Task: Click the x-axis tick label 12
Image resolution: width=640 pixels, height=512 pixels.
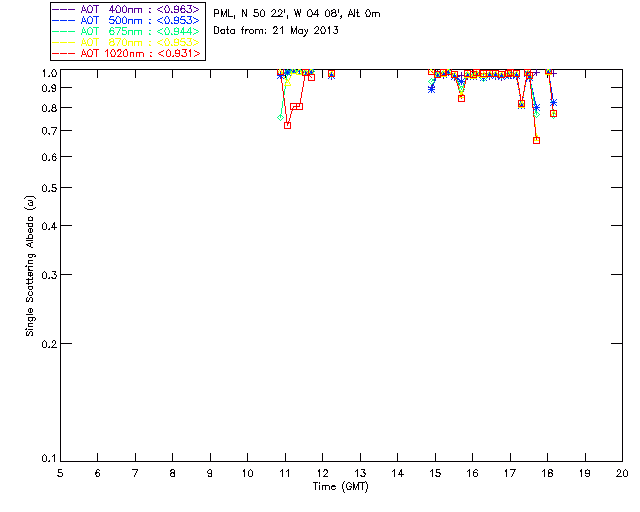Action: pyautogui.click(x=322, y=473)
